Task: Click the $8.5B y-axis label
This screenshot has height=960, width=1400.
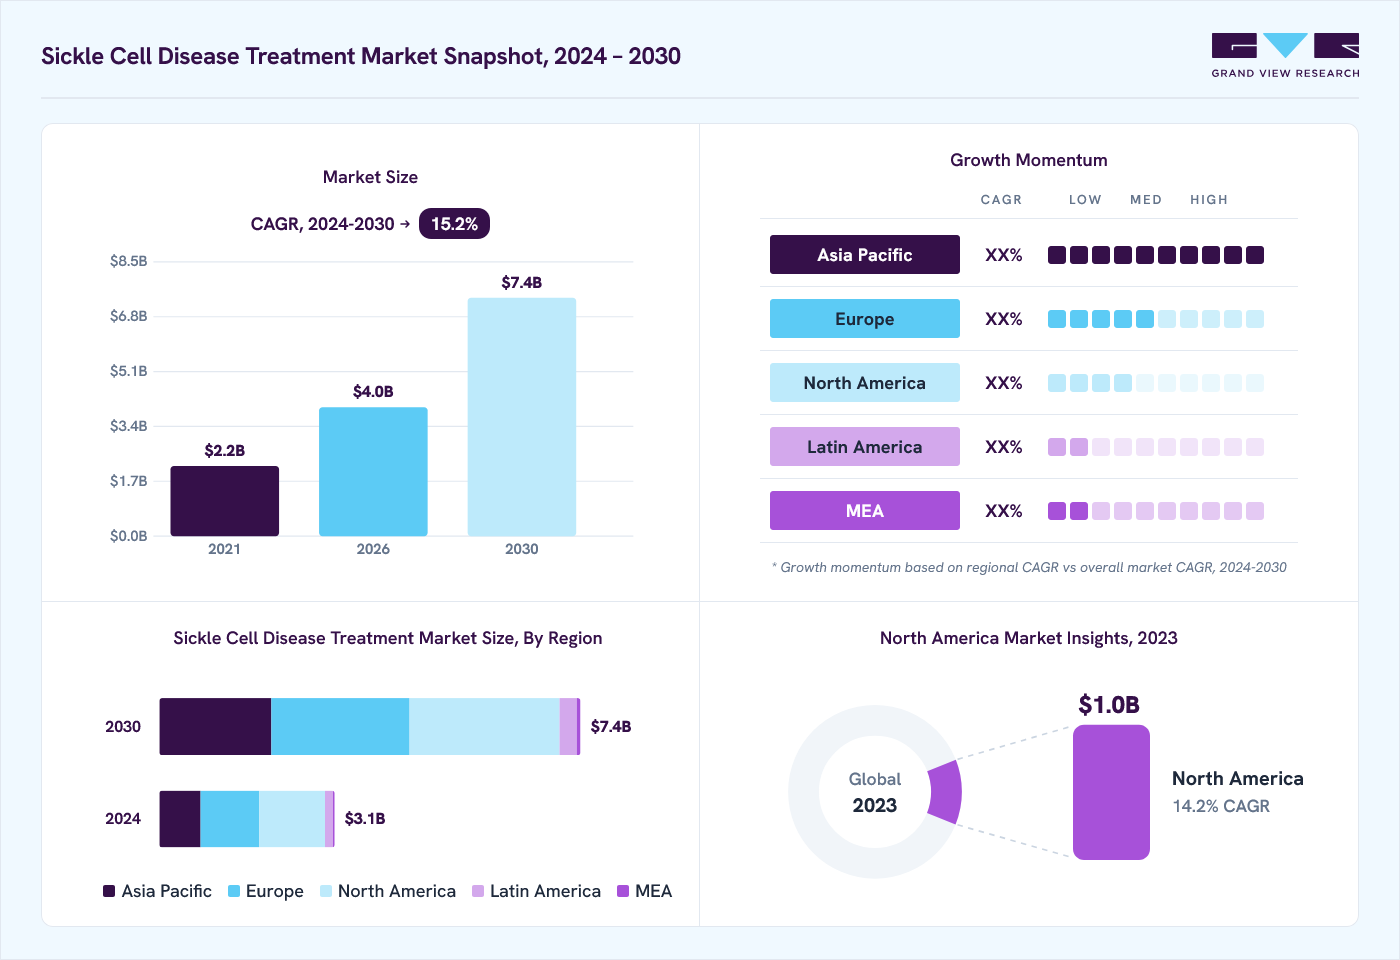Action: (x=129, y=261)
